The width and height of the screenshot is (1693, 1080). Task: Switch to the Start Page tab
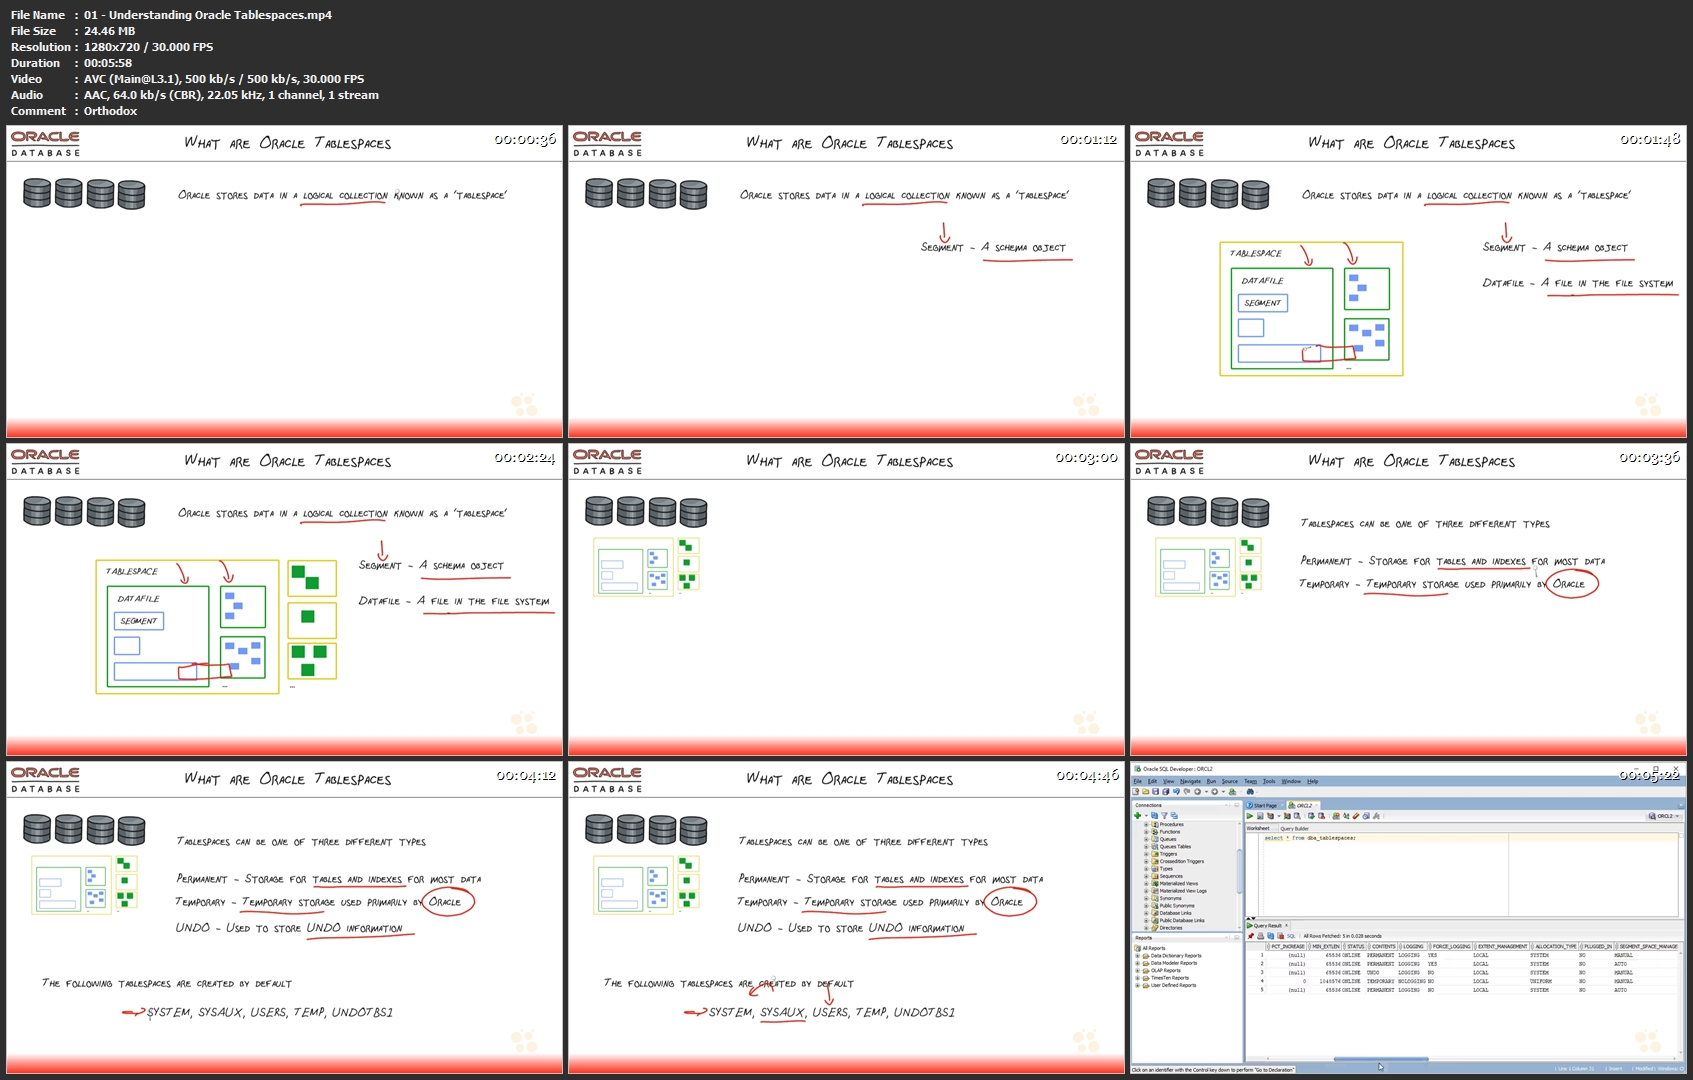pos(1264,805)
